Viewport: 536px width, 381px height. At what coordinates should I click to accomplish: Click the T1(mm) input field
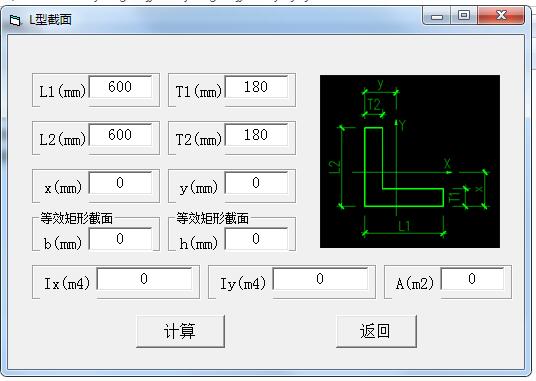[x=256, y=87]
